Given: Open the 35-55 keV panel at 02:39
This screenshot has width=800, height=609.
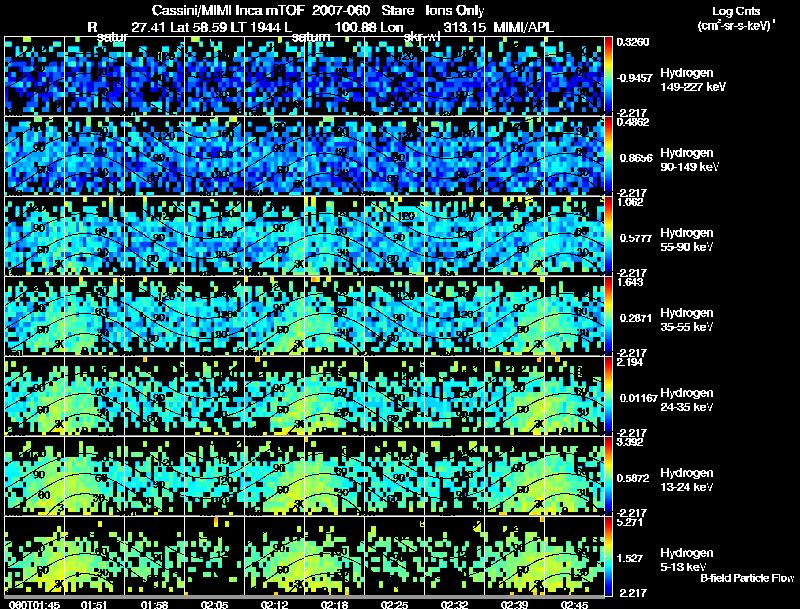Looking at the screenshot, I should pyautogui.click(x=514, y=316).
